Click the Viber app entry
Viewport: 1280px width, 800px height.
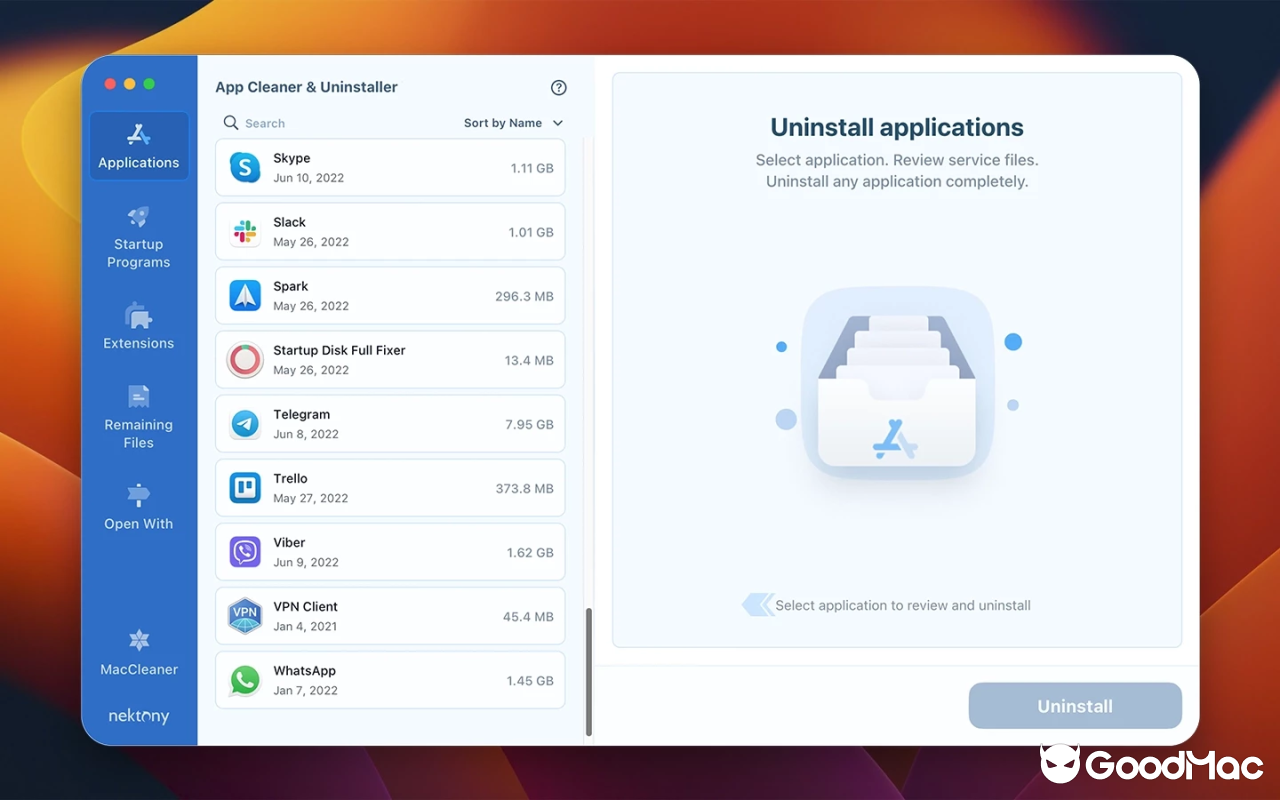point(390,551)
